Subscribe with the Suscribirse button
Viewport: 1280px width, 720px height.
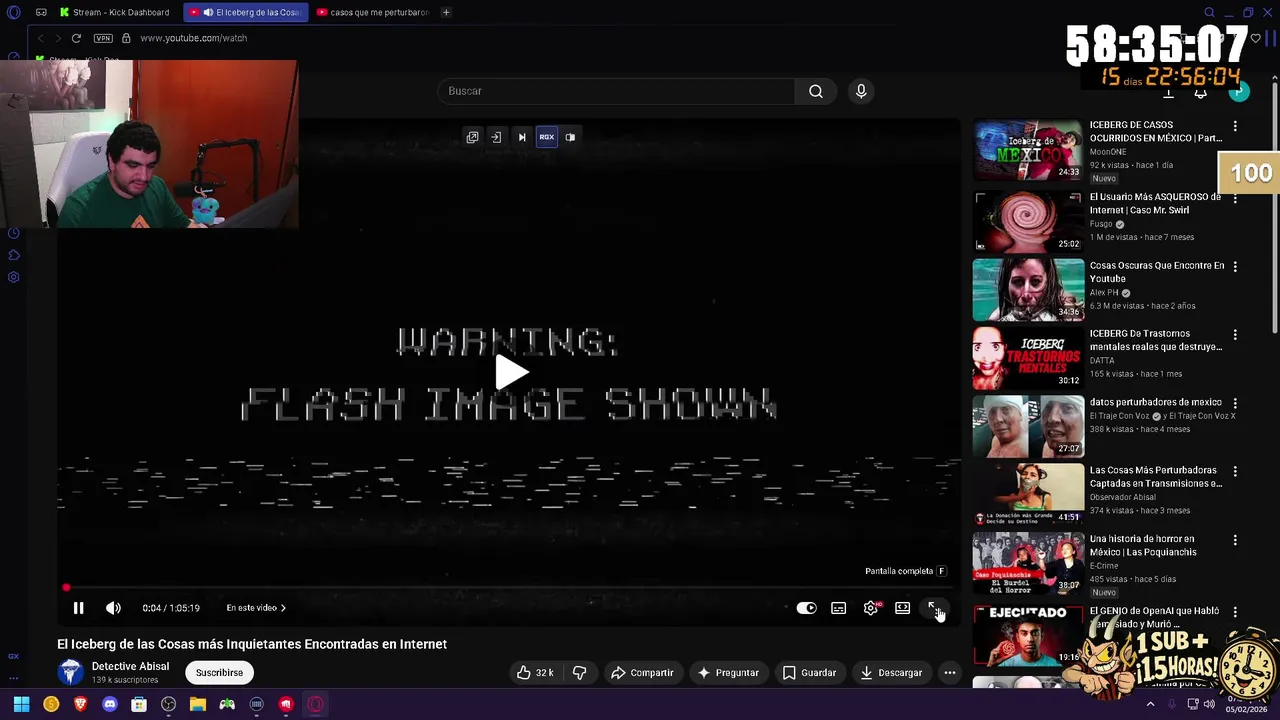(x=219, y=673)
